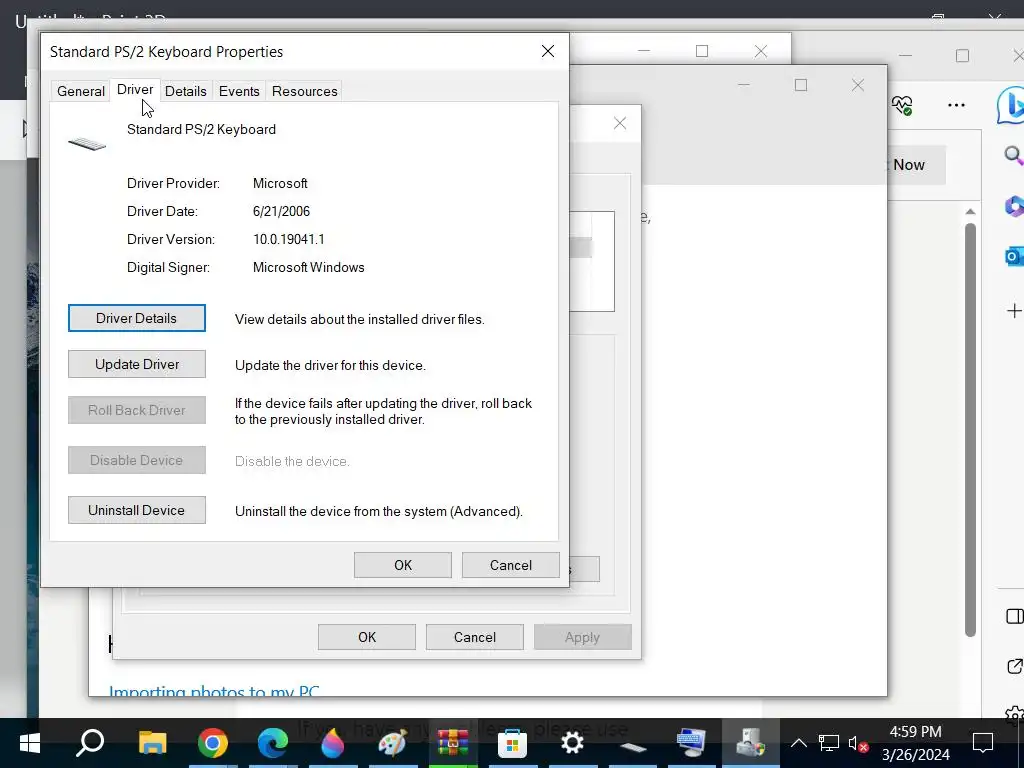
Task: Open taskbar Search
Action: click(x=90, y=743)
